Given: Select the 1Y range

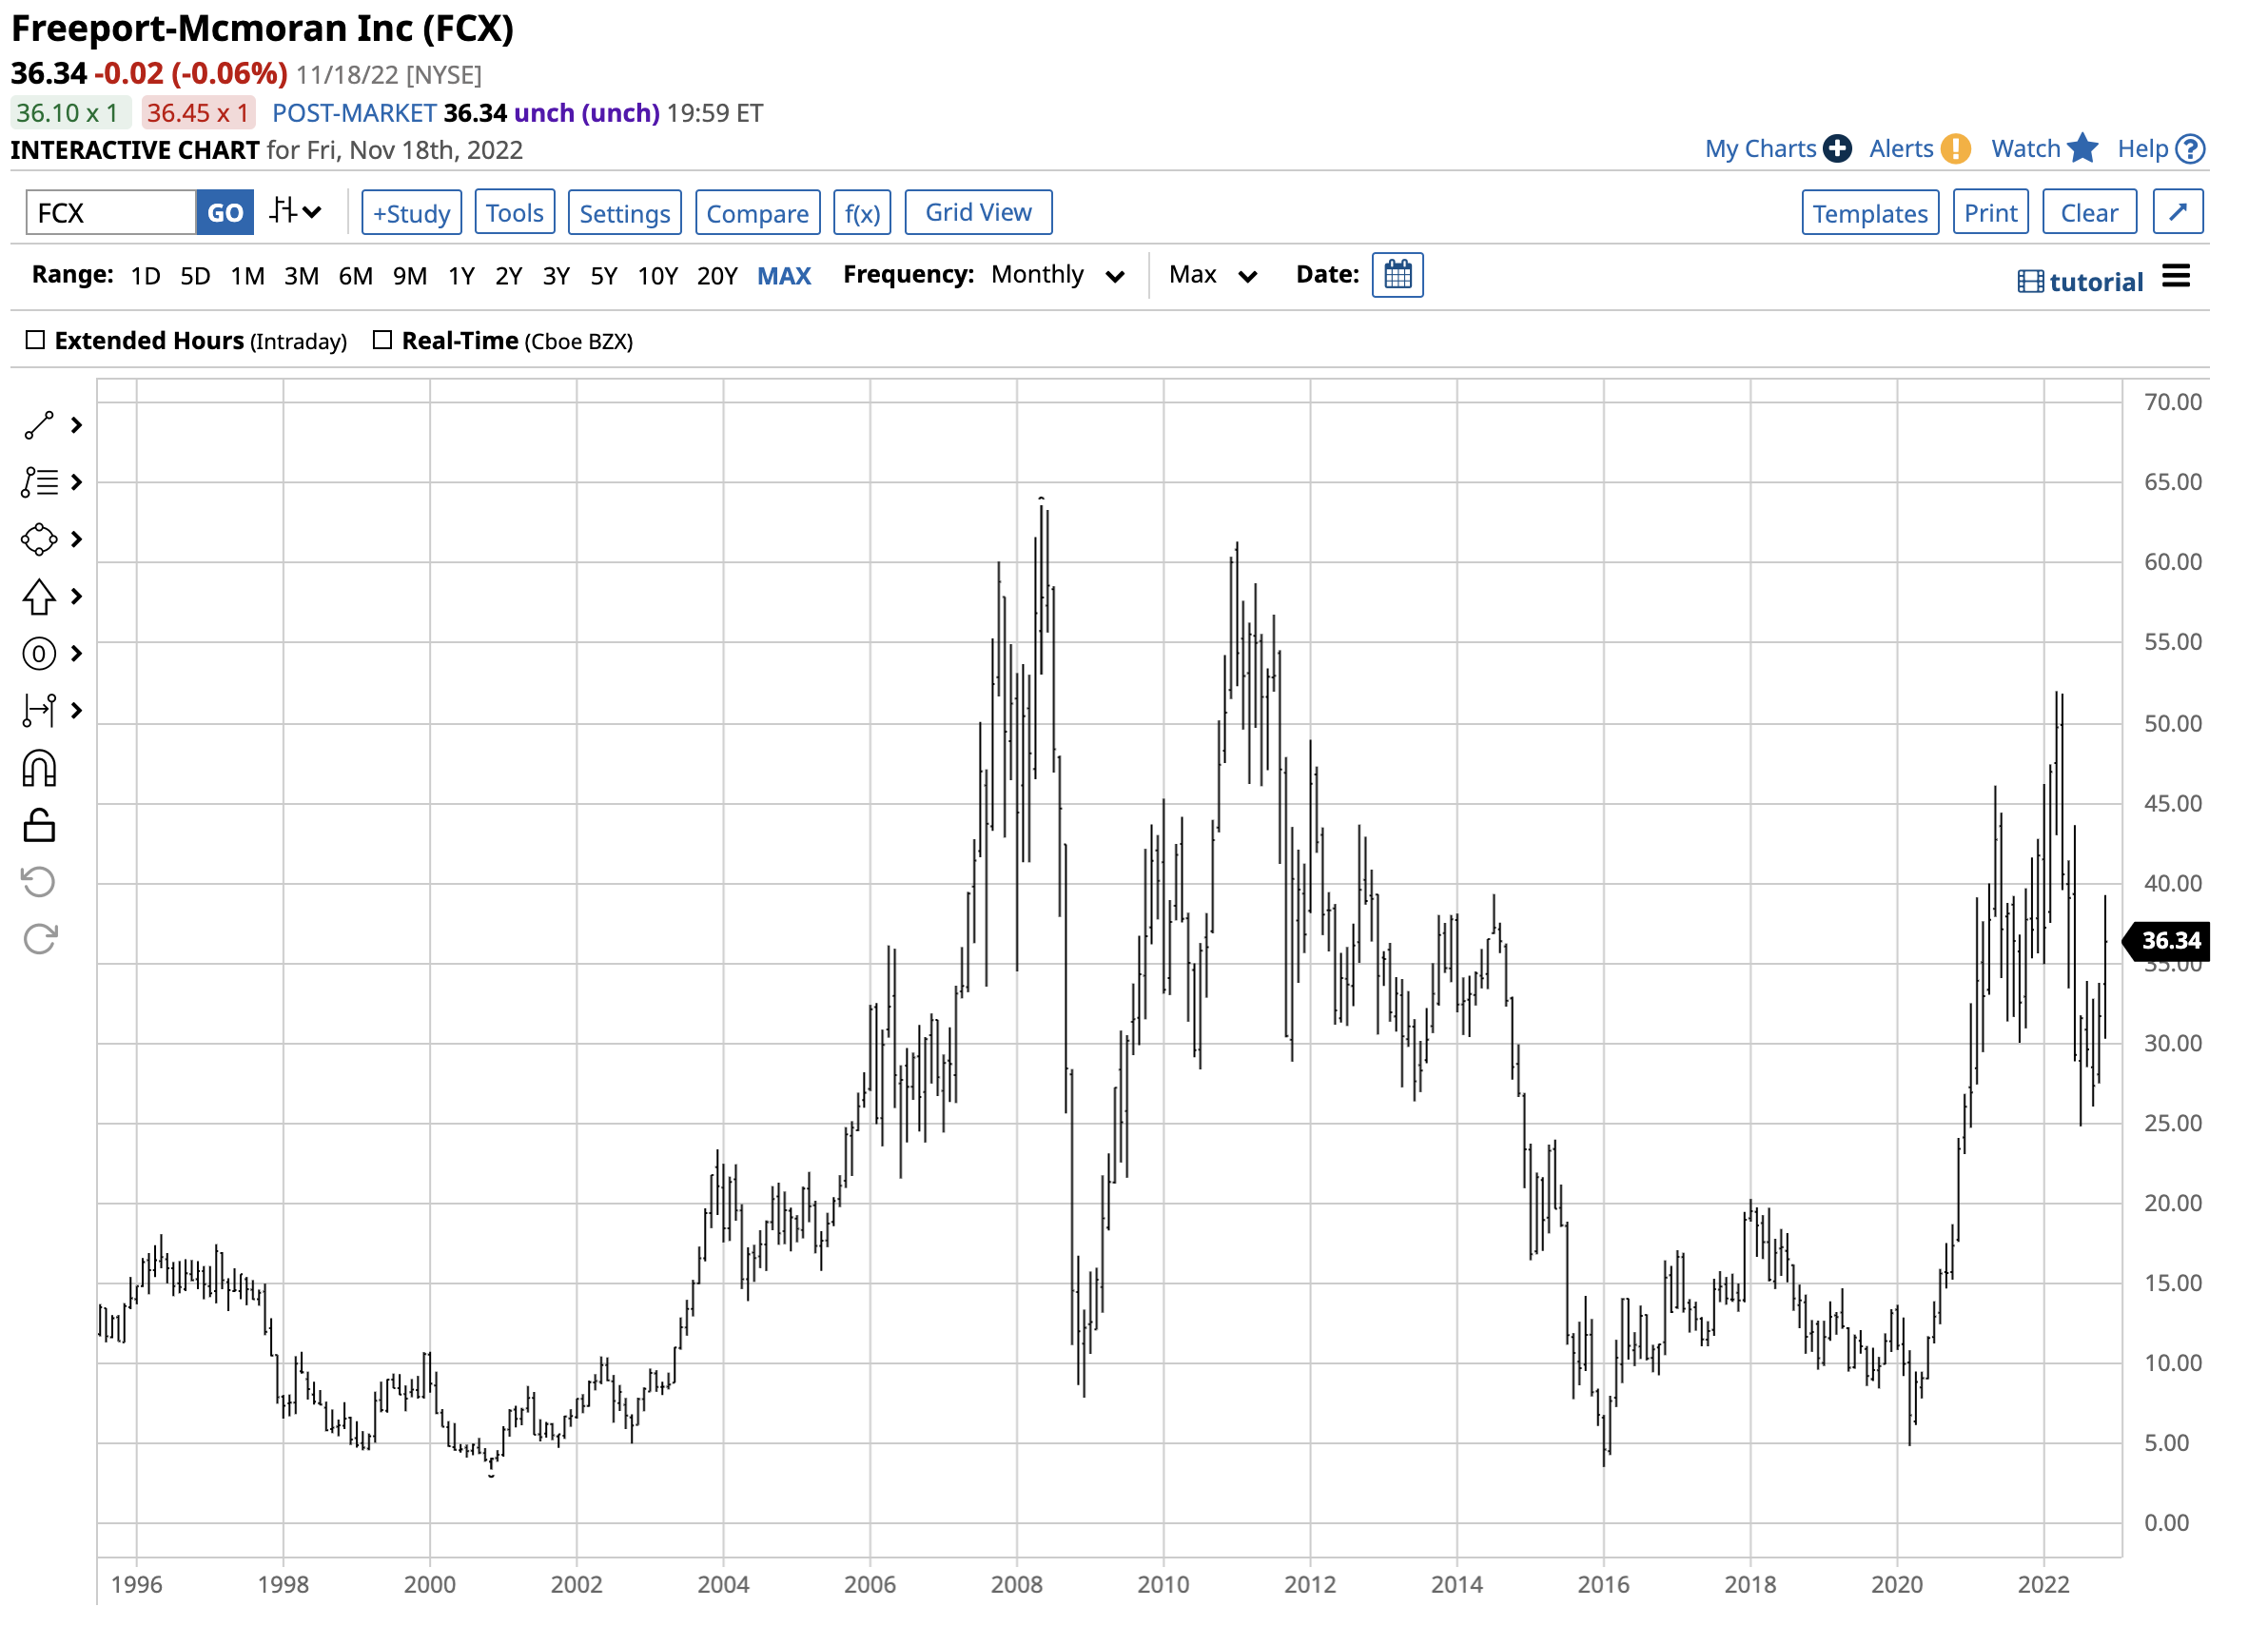Looking at the screenshot, I should point(462,276).
